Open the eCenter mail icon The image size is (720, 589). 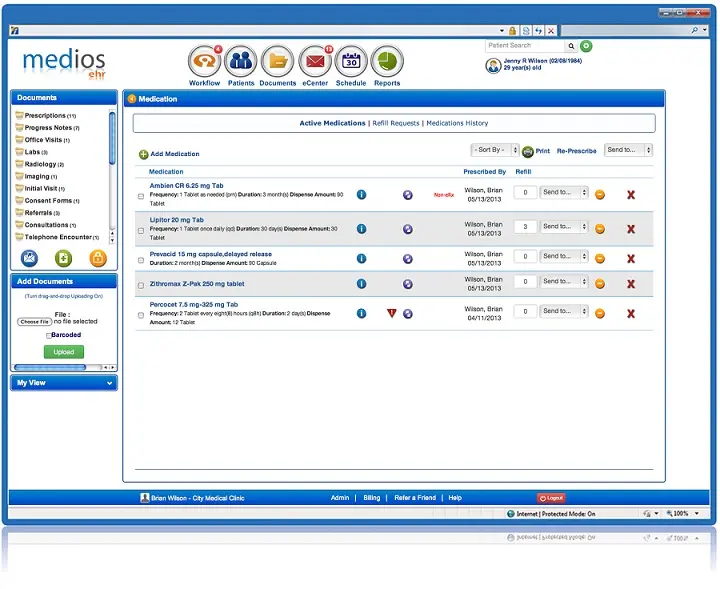[315, 61]
